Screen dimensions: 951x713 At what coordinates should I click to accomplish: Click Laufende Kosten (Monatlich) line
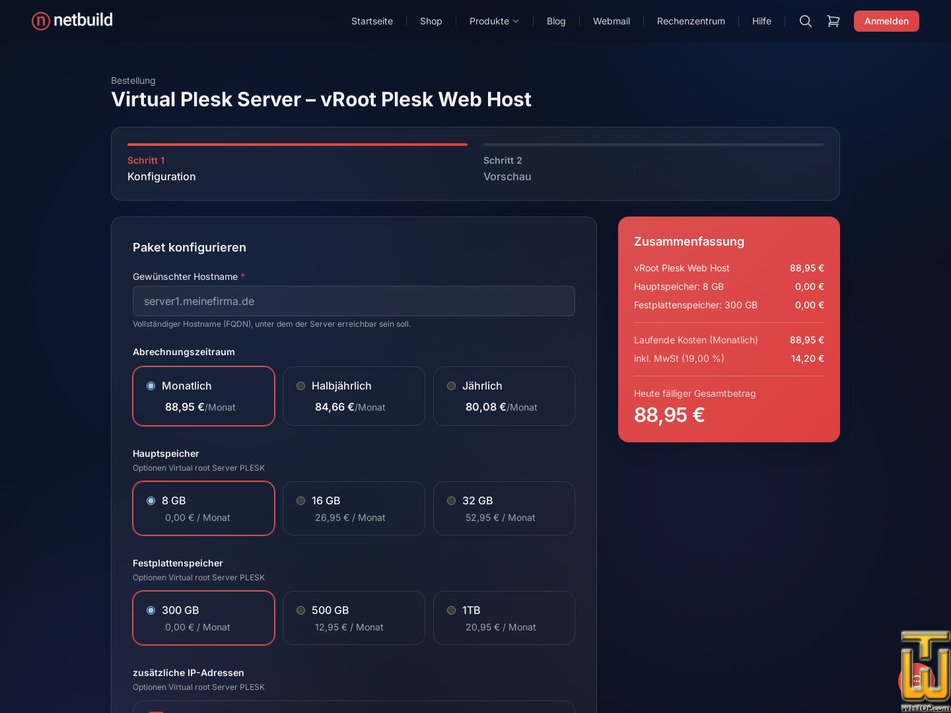(x=729, y=340)
